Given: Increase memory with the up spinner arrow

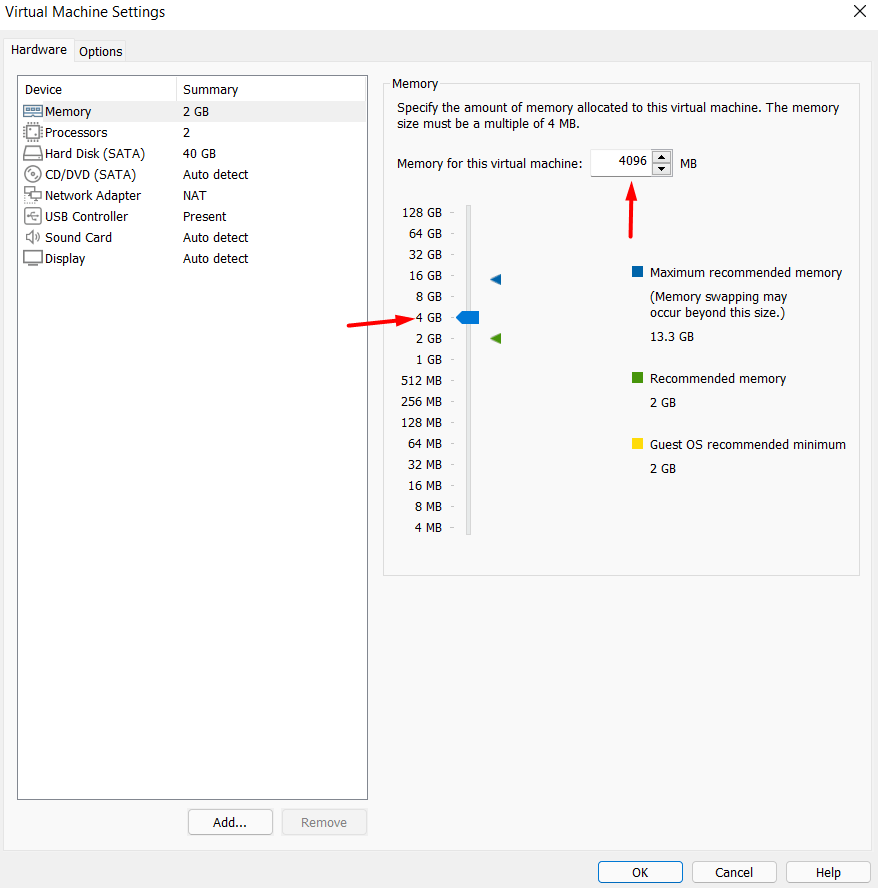Looking at the screenshot, I should (661, 156).
